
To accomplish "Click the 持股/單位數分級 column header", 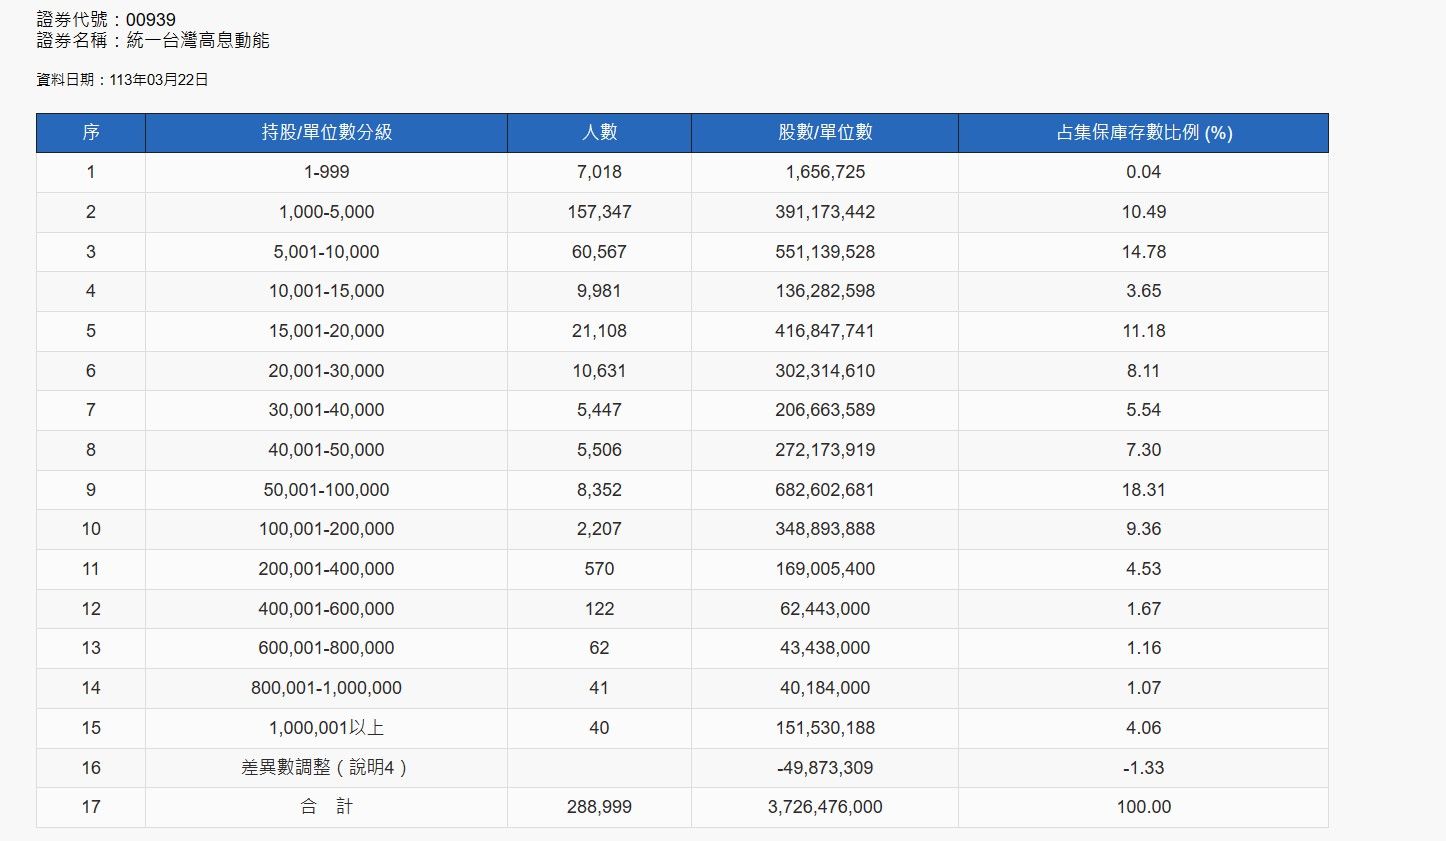I will [327, 132].
